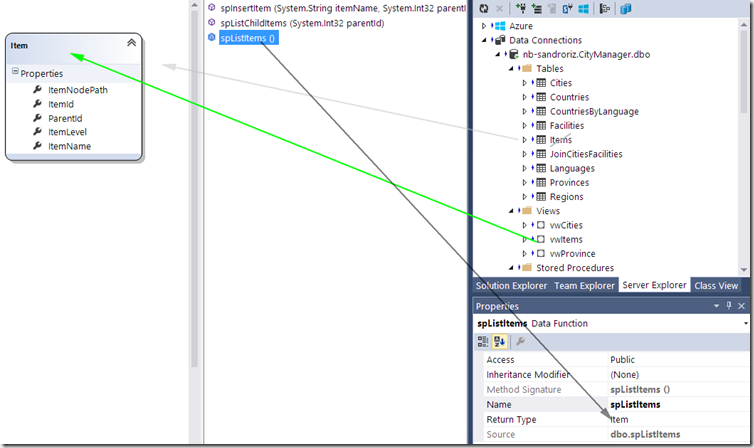Collapse the Item class with chevron
Image resolution: width=754 pixels, height=448 pixels.
pos(131,43)
